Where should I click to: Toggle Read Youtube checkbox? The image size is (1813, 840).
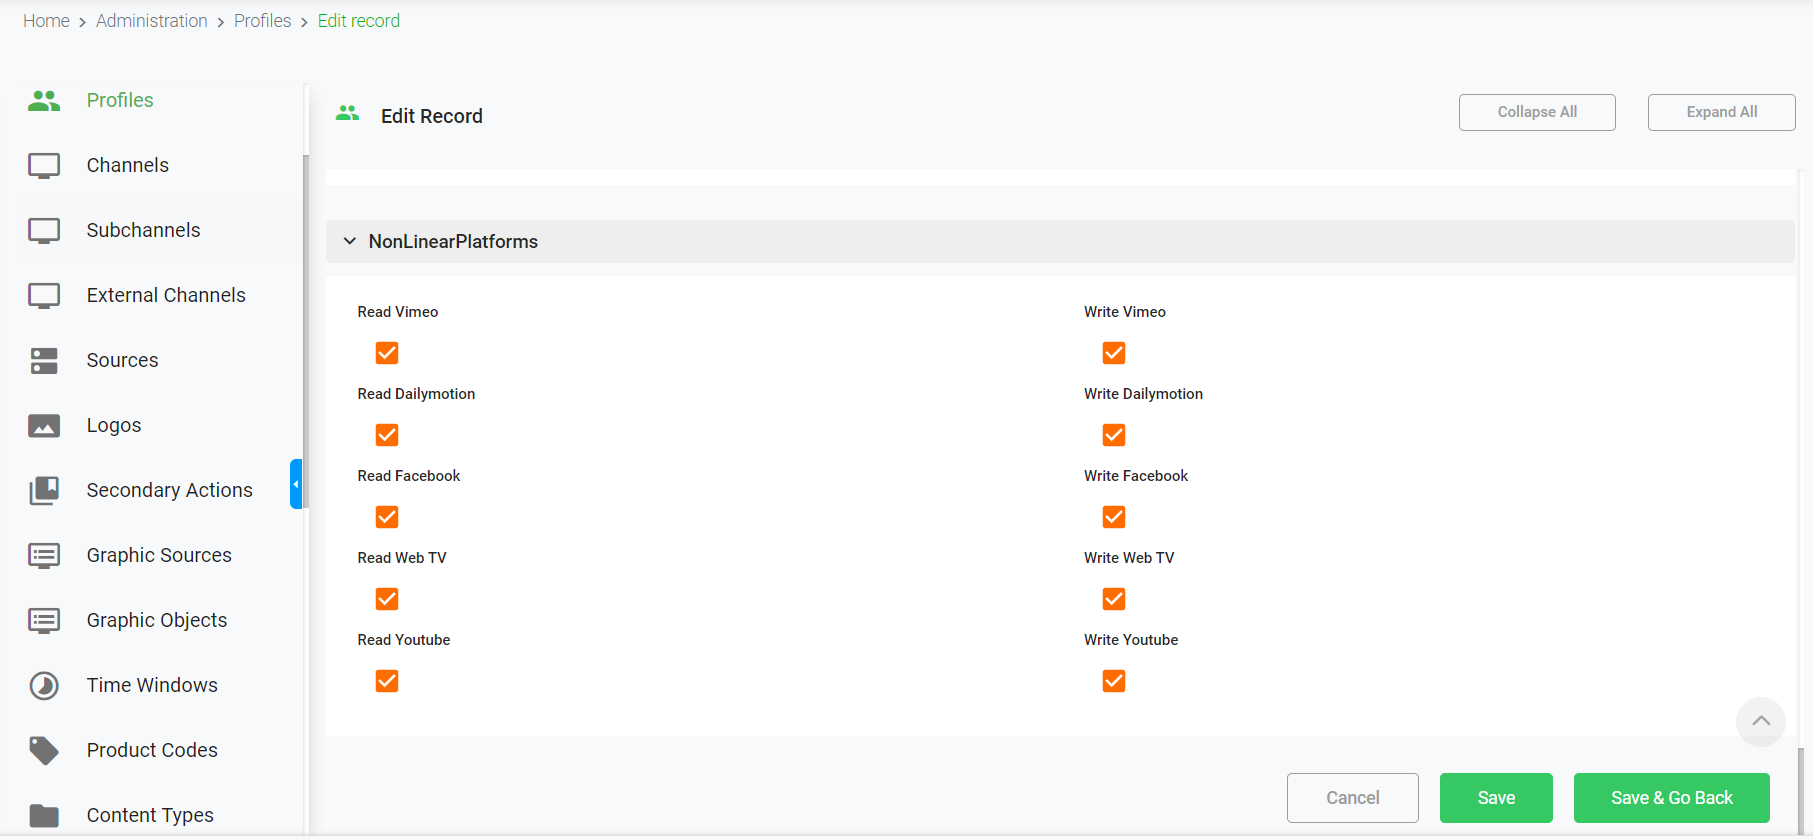[x=387, y=681]
